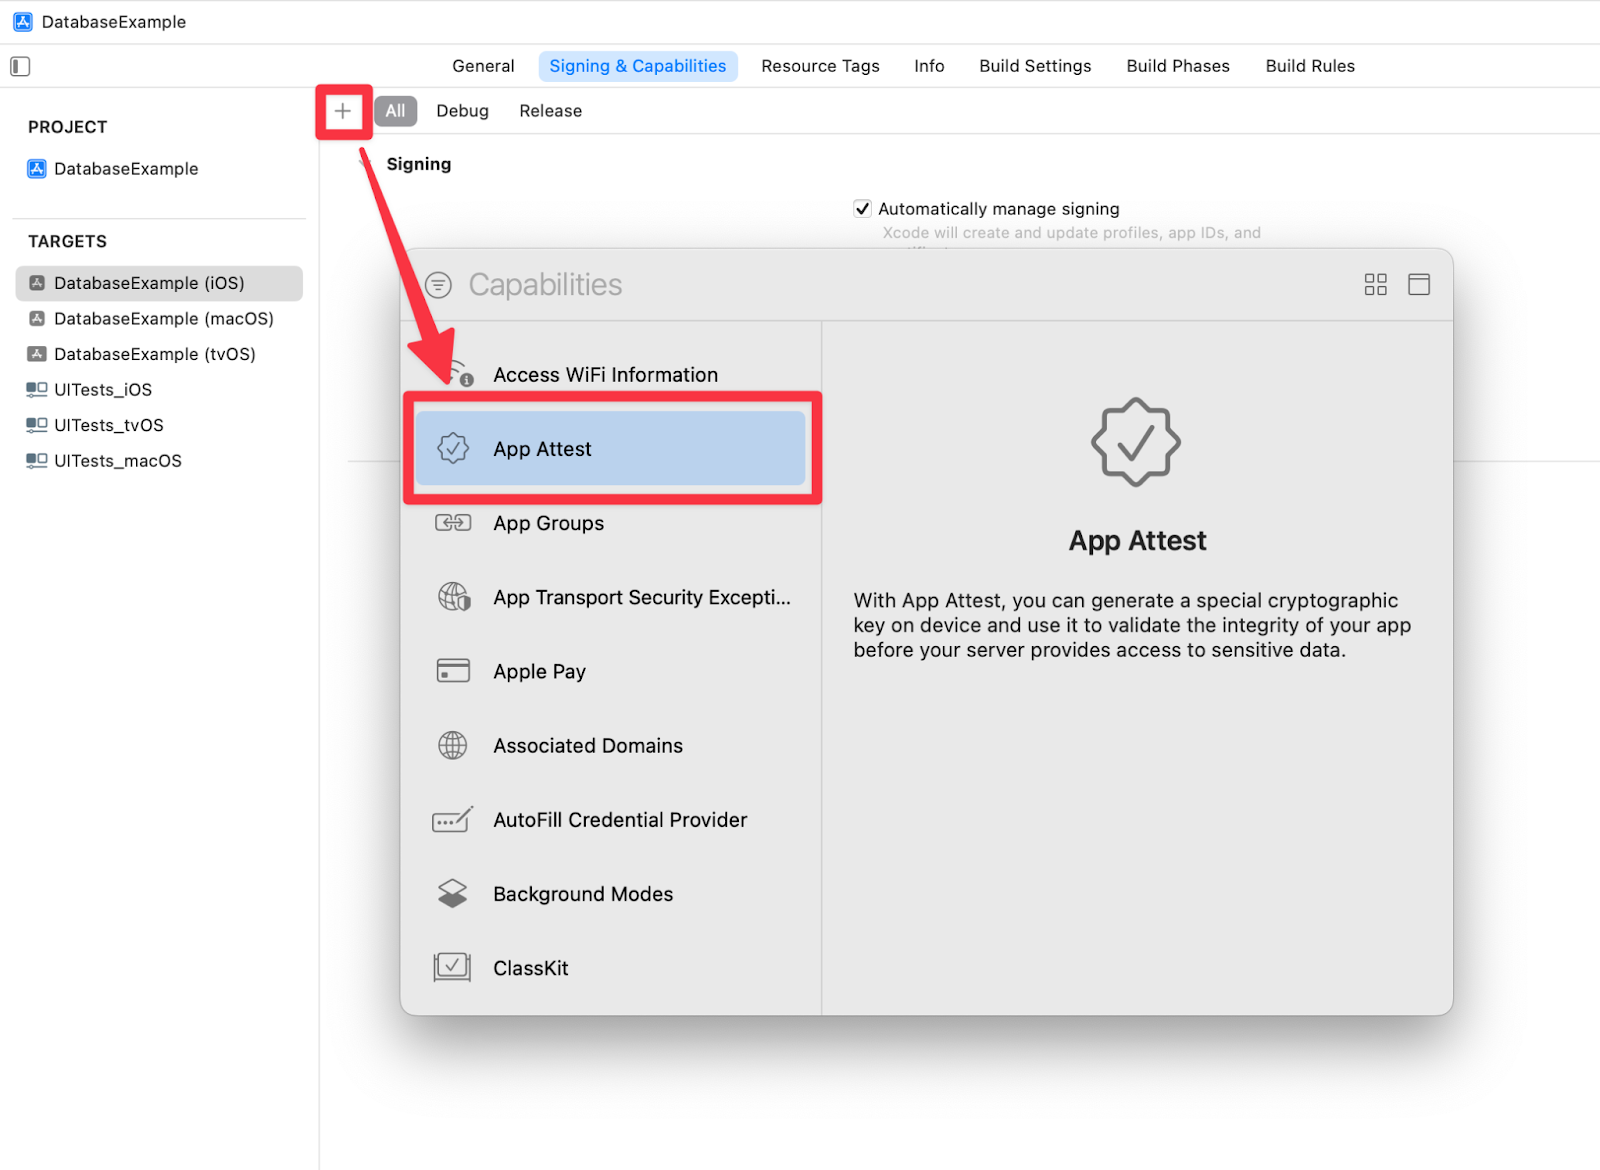The image size is (1600, 1170).
Task: Select Background Modes capability
Action: tap(582, 894)
